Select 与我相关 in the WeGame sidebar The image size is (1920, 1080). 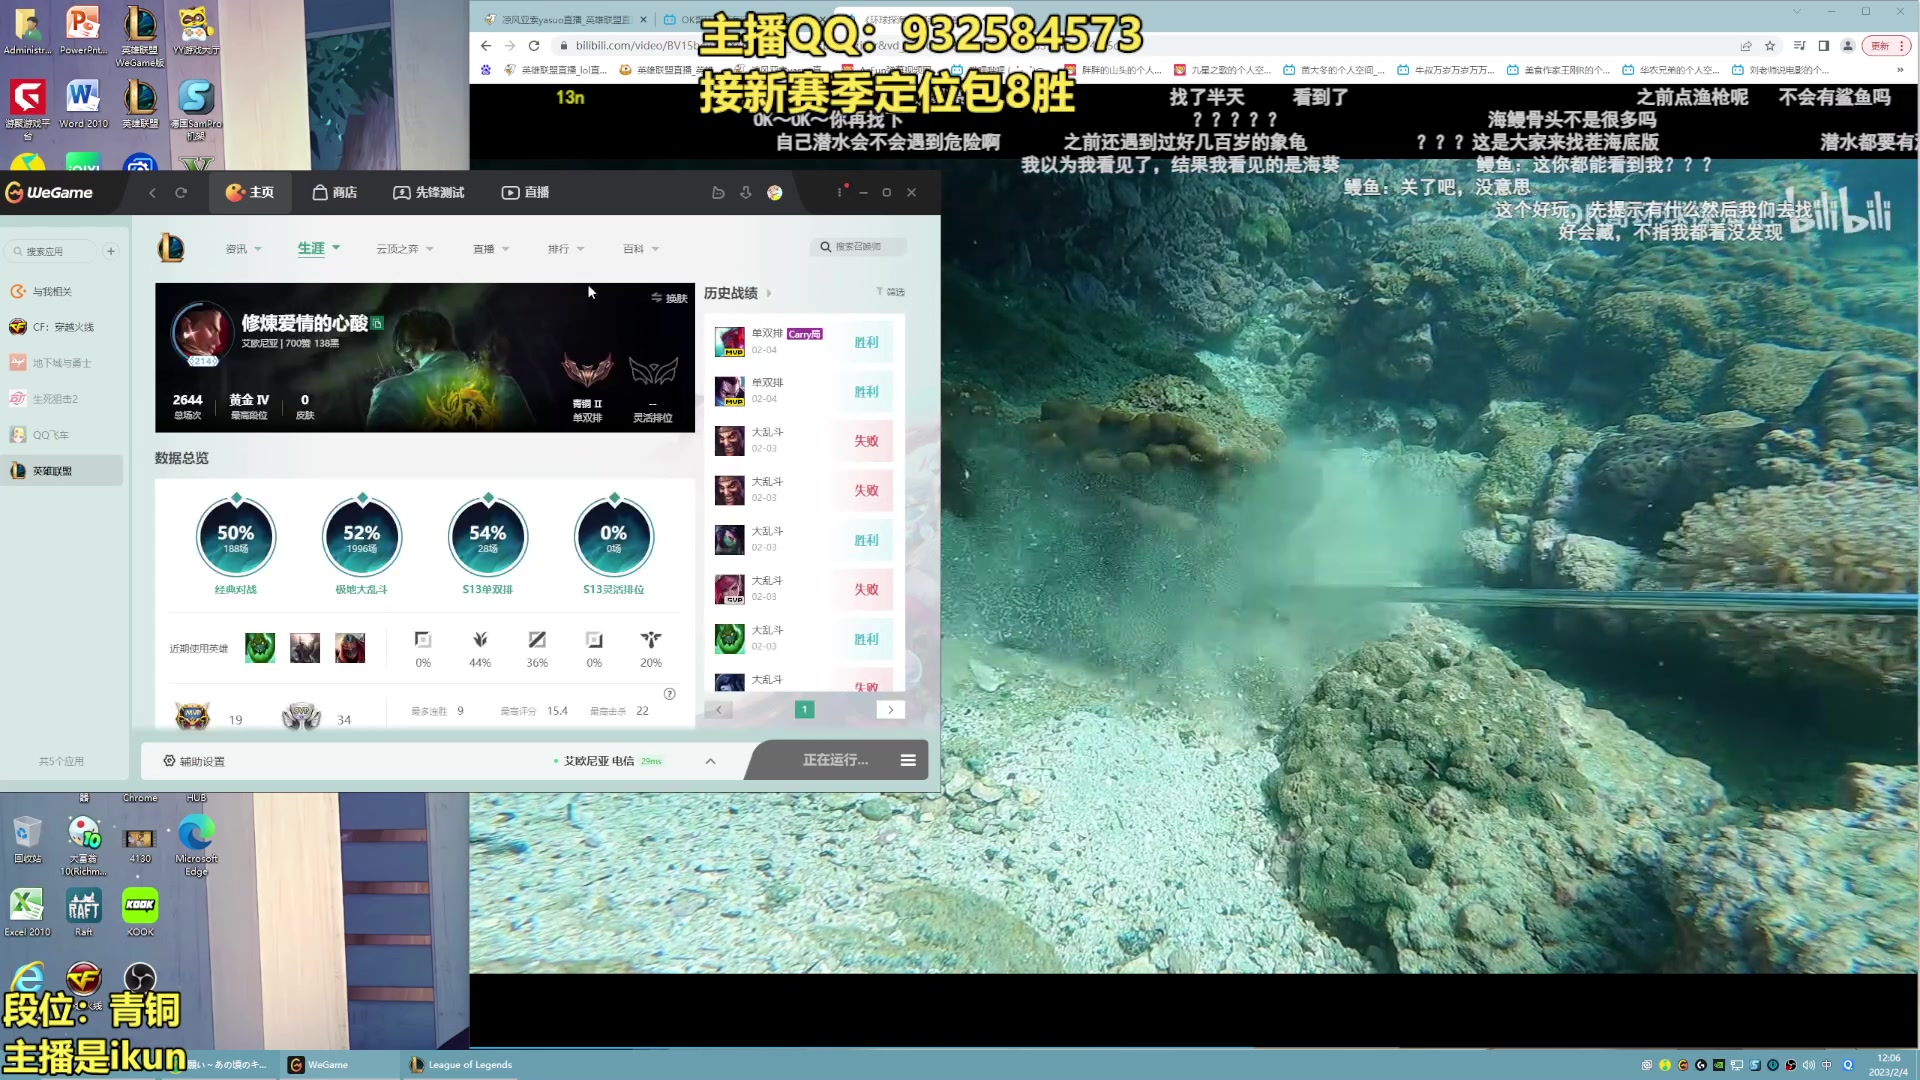62,291
